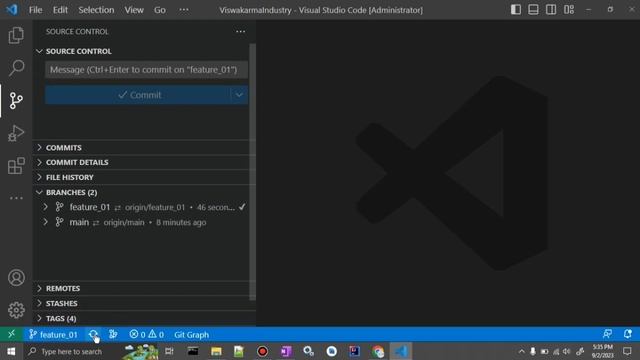Viewport: 640px width, 360px height.
Task: Open the Search view in activity bar
Action: pos(16,68)
